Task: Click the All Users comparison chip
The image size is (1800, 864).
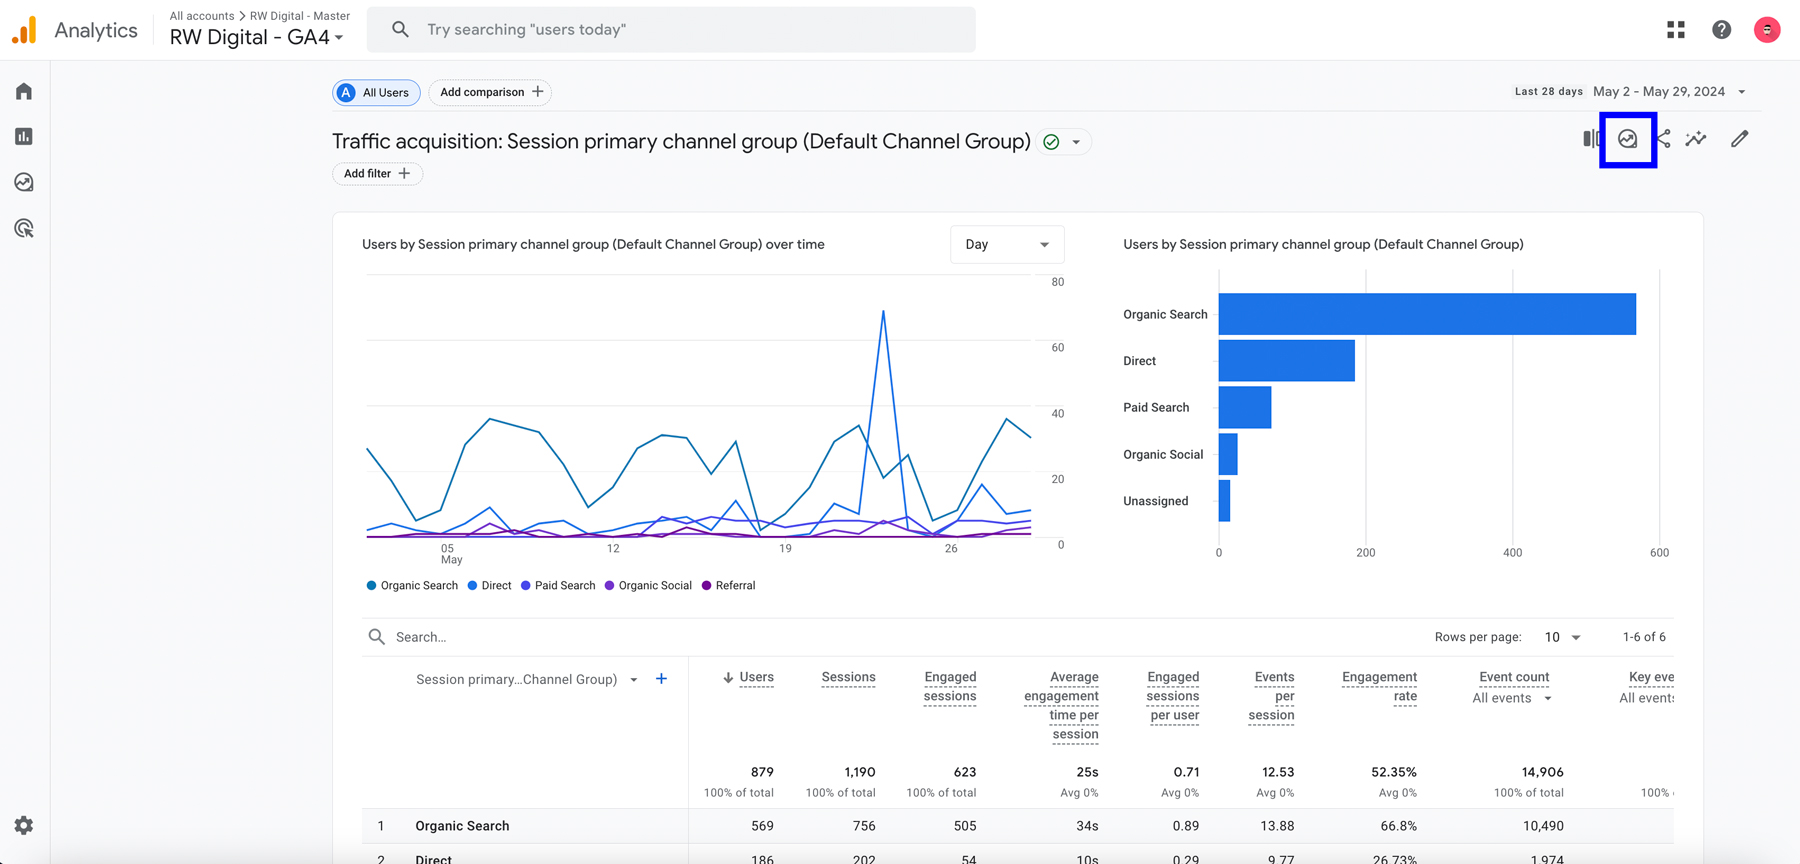Action: (376, 93)
